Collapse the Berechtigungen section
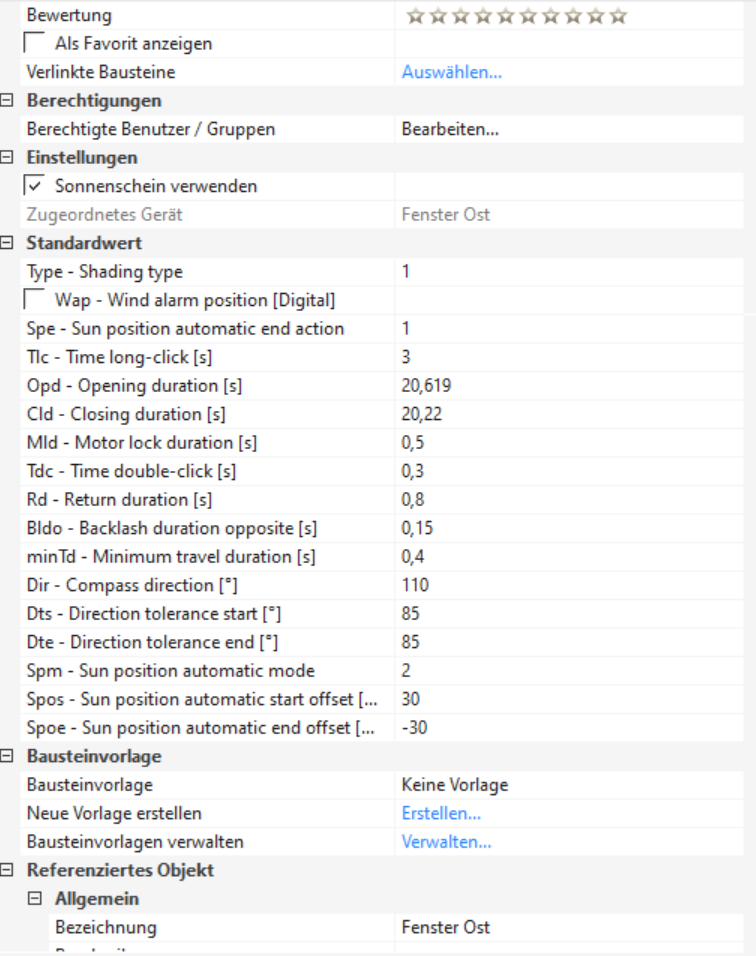The height and width of the screenshot is (956, 756). [10, 101]
